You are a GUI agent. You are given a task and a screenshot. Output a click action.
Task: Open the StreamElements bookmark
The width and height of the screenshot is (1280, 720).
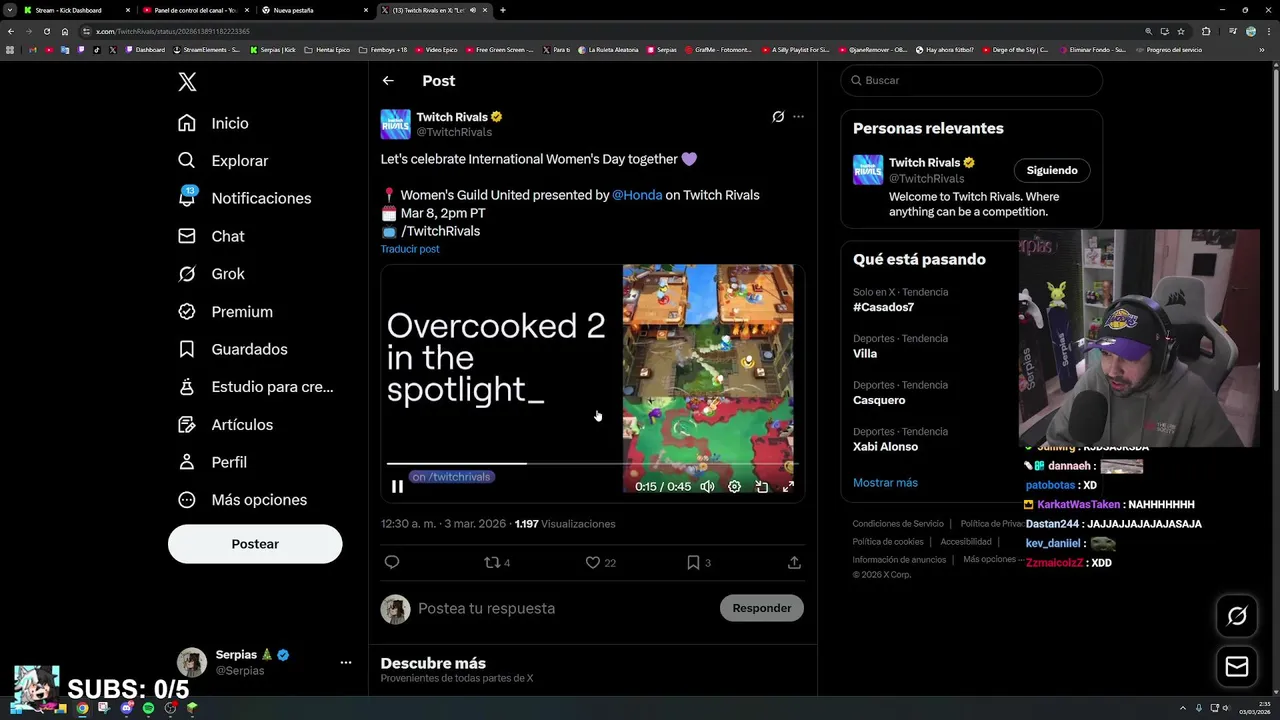[207, 49]
